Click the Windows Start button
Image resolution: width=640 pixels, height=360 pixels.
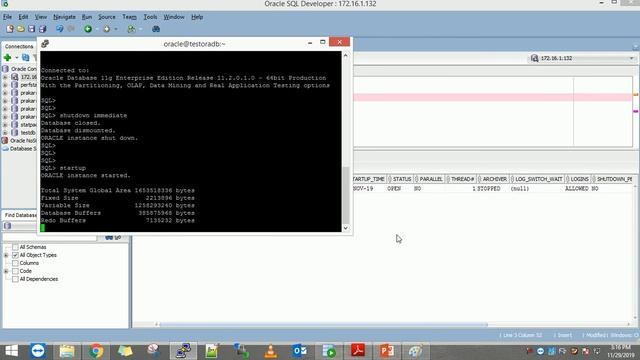pyautogui.click(x=11, y=351)
